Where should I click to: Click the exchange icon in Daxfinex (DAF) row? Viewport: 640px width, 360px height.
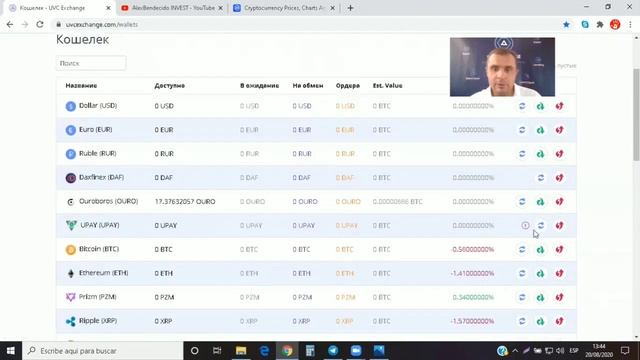pyautogui.click(x=541, y=178)
